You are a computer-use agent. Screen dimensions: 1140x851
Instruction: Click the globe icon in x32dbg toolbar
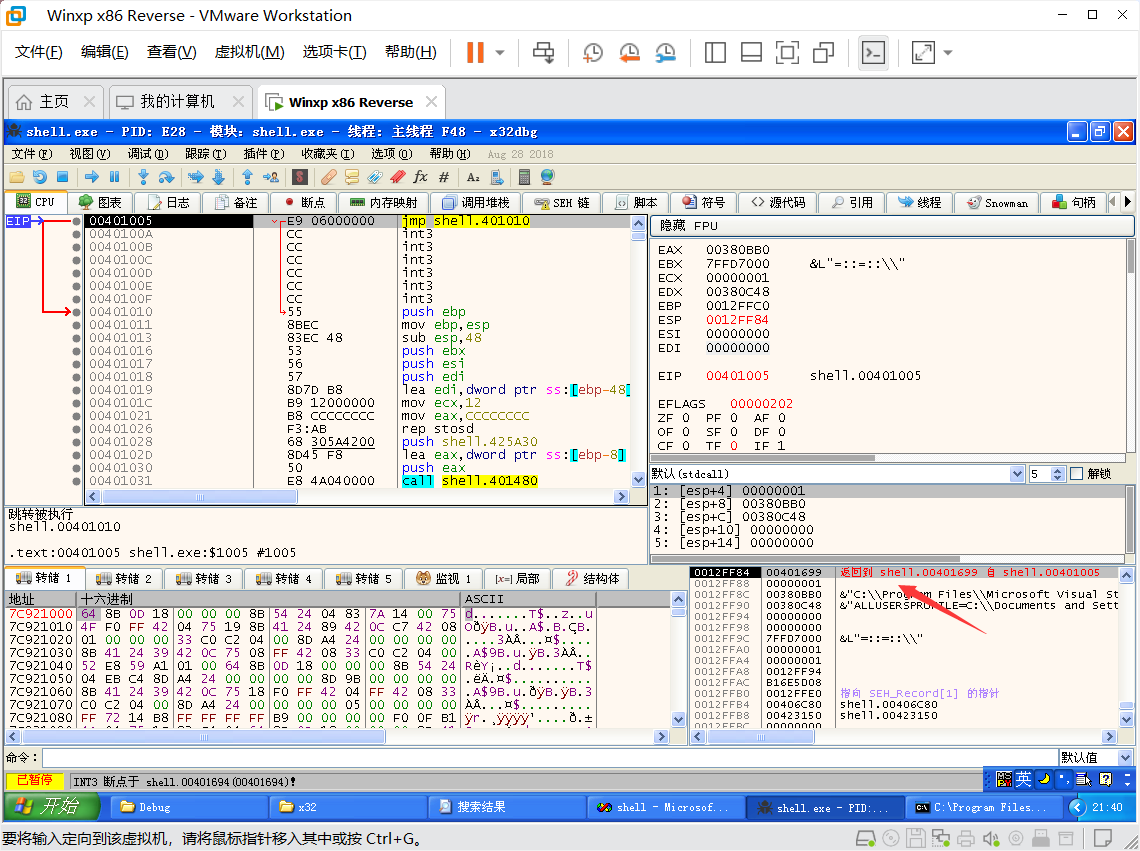tap(547, 177)
